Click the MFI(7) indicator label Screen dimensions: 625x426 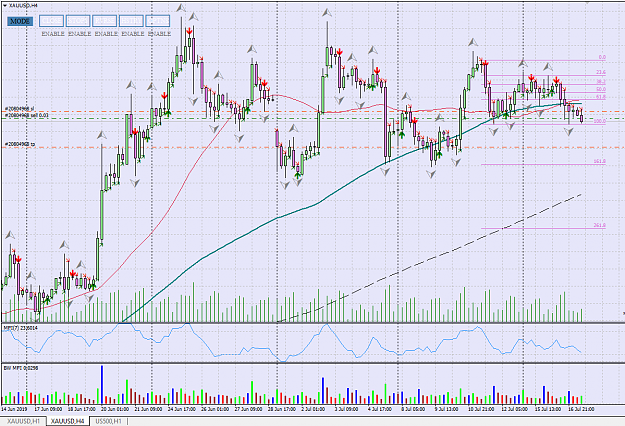[x=21, y=328]
